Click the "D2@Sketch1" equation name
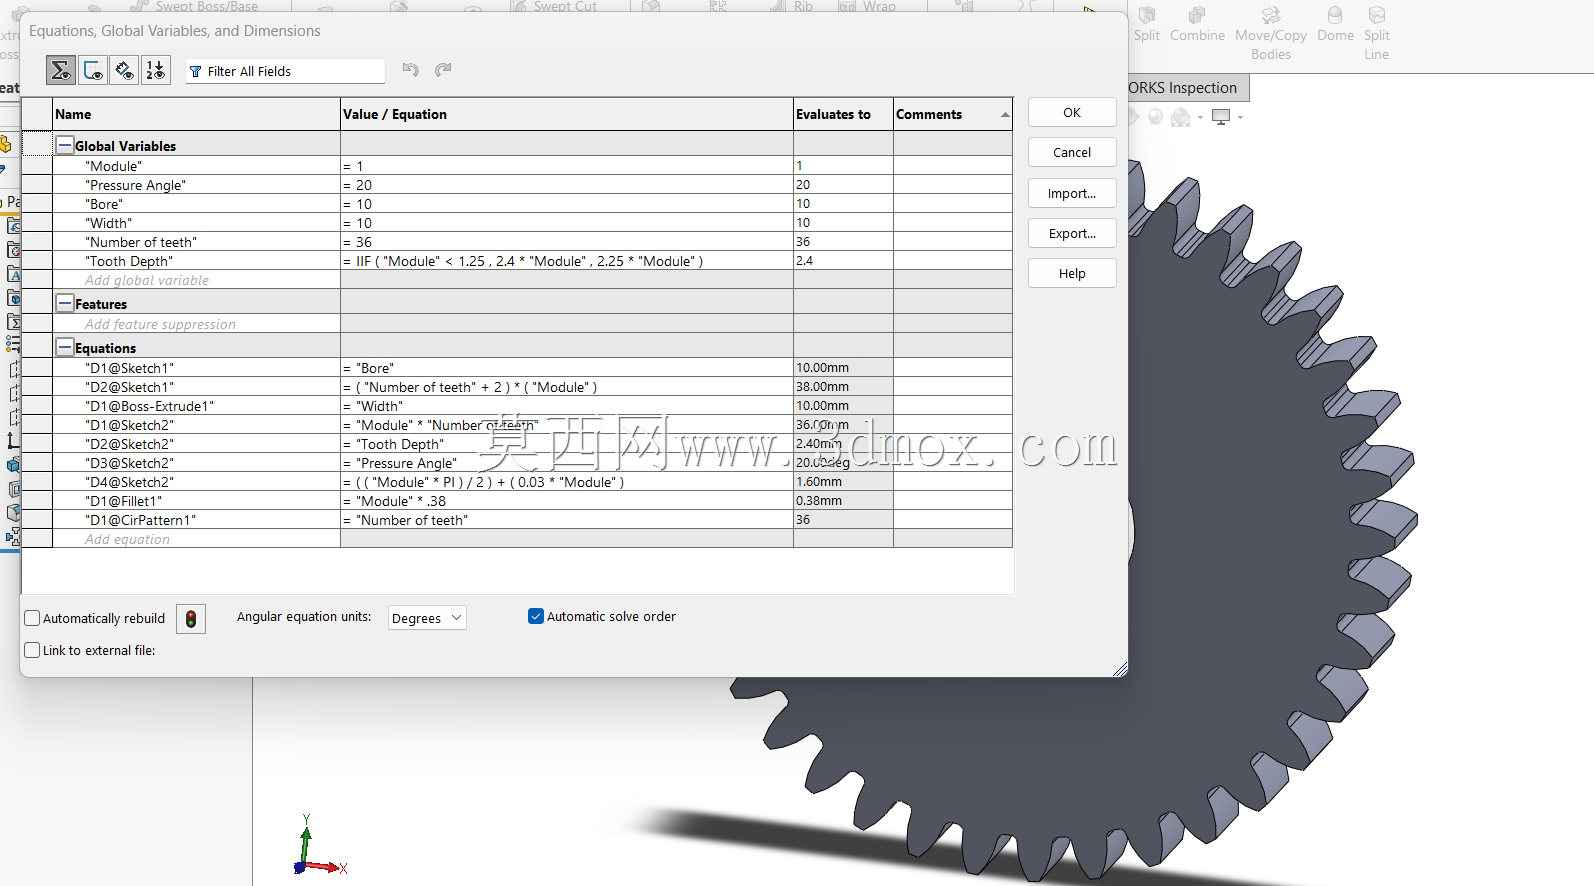This screenshot has width=1594, height=886. 130,387
